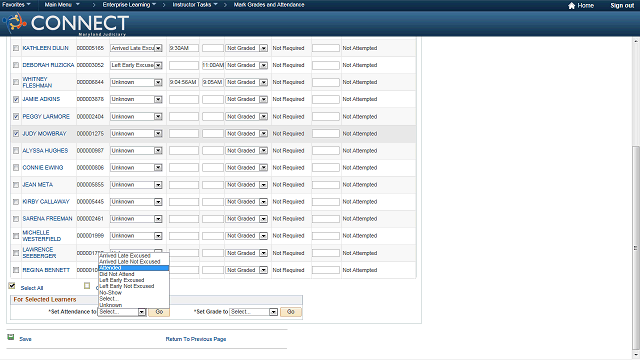Image resolution: width=640 pixels, height=360 pixels.
Task: Open the Enterprise Learning menu
Action: click(129, 5)
